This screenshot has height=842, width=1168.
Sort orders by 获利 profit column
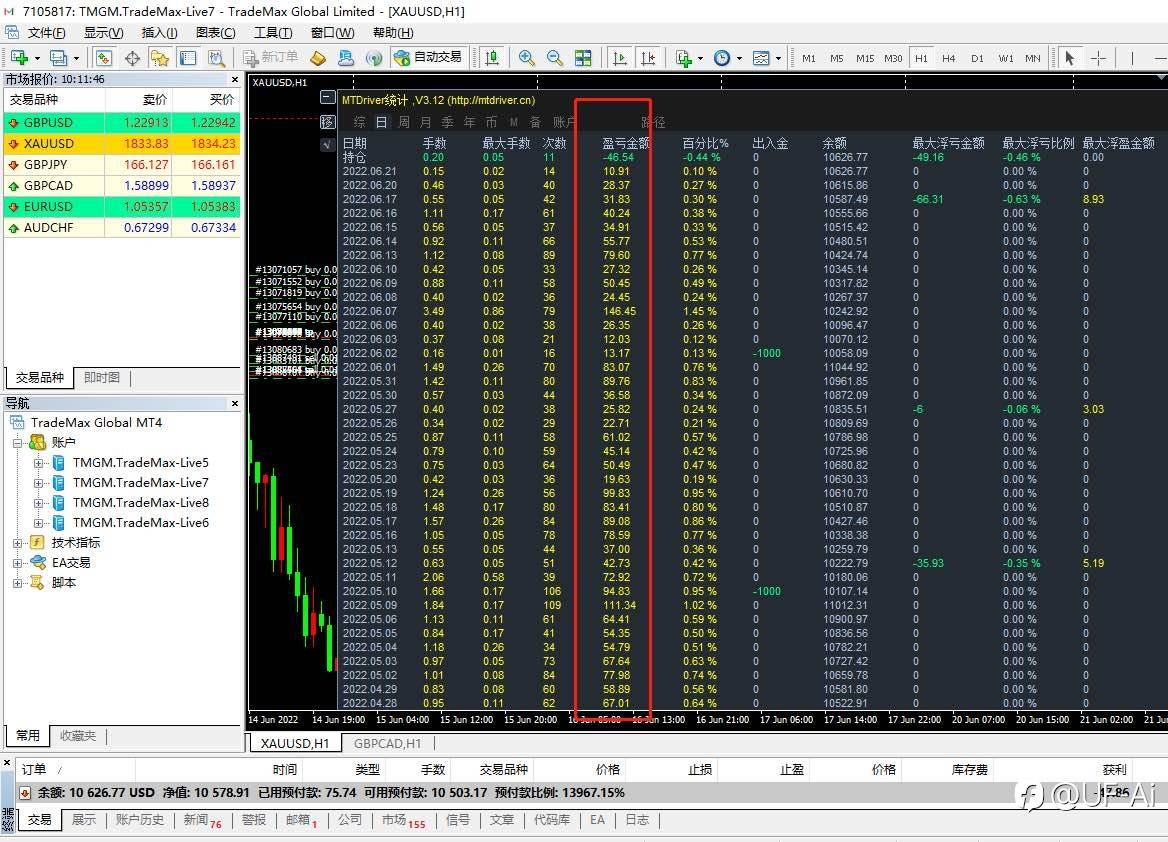click(x=1114, y=770)
